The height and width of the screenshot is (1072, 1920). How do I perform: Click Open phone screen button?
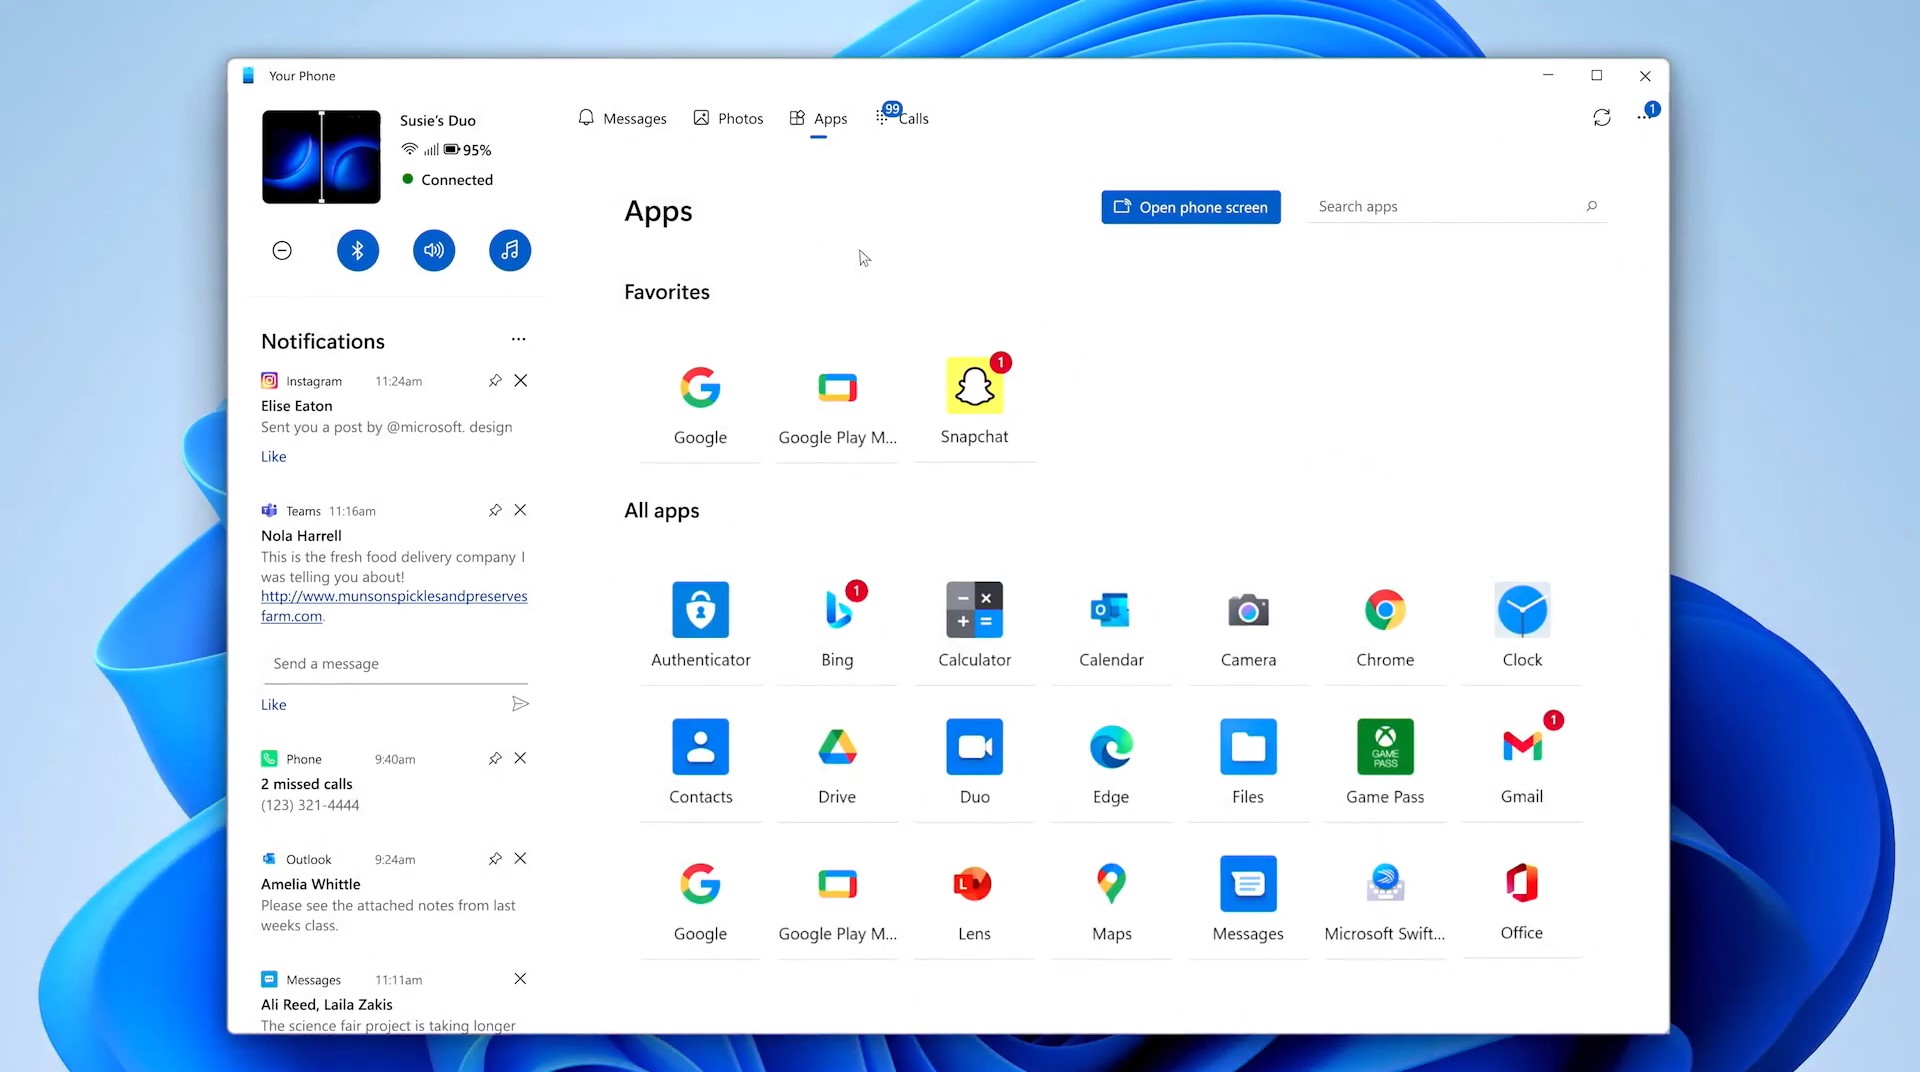(1191, 207)
